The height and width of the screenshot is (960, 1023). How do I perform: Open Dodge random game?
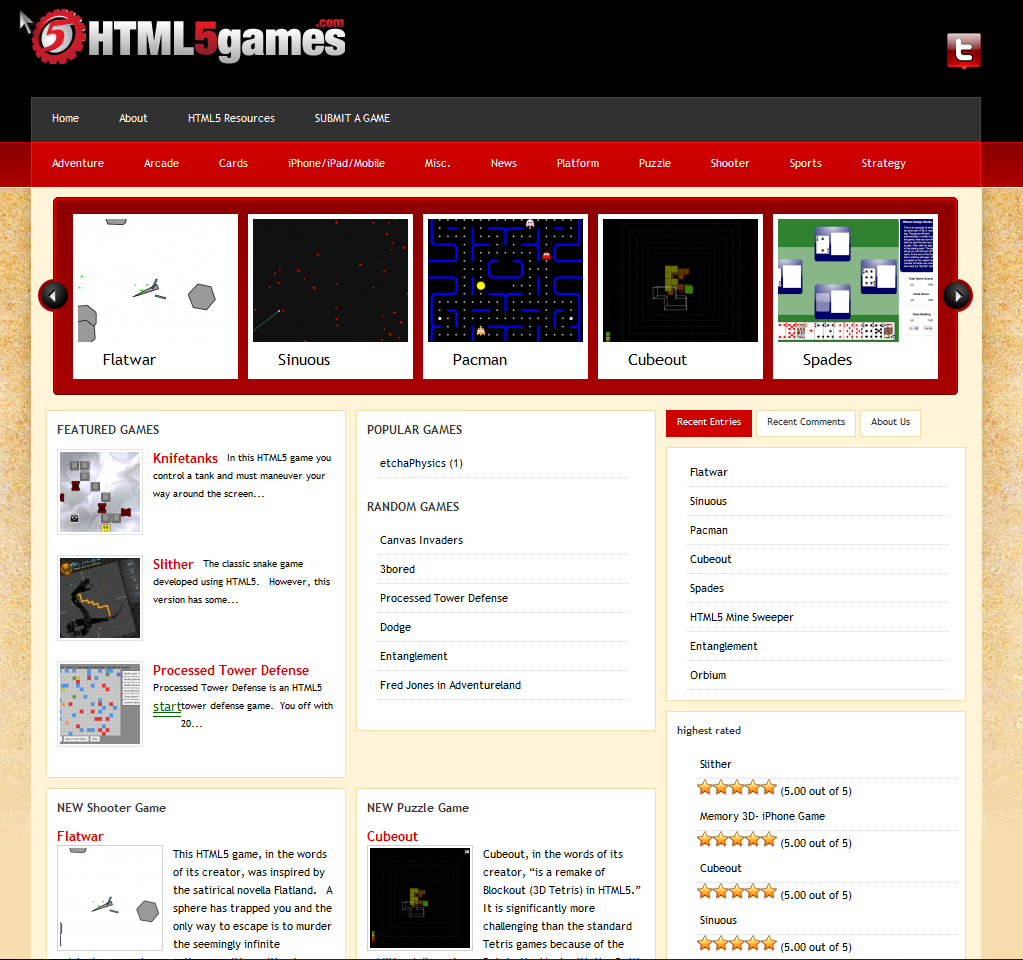click(x=395, y=627)
